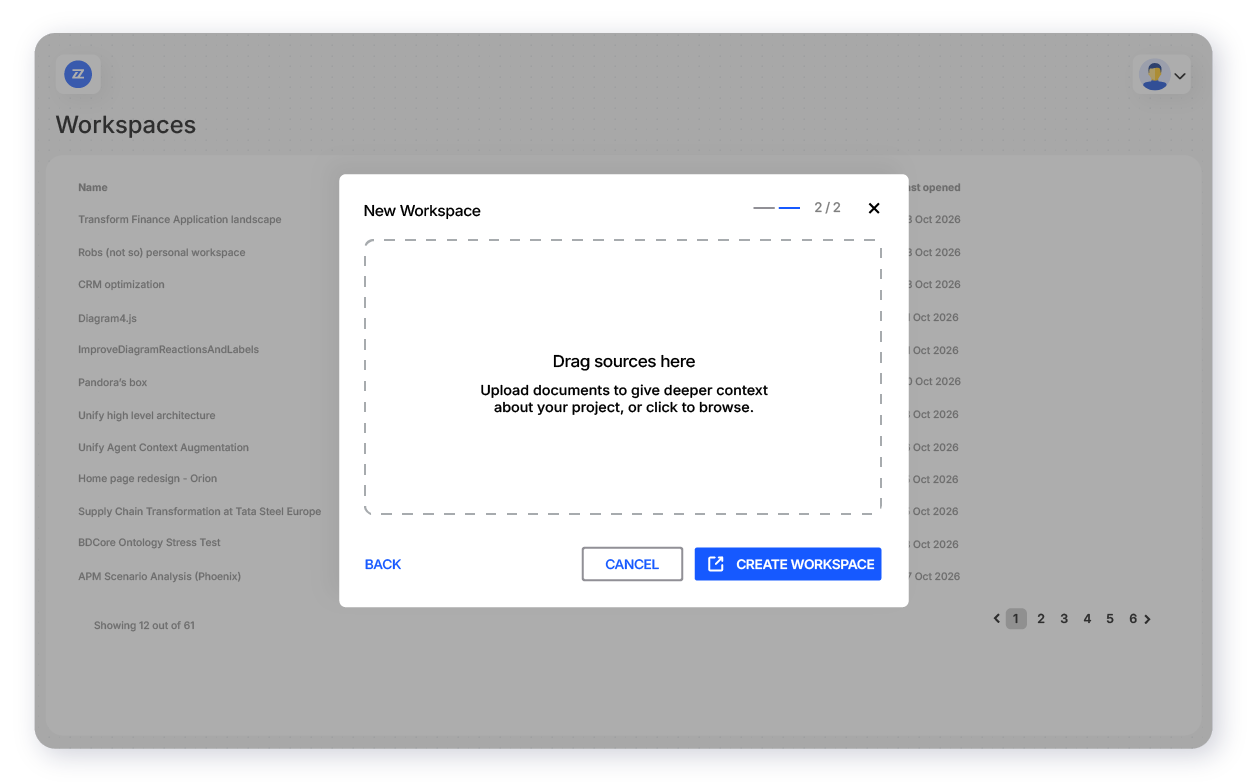Image resolution: width=1249 pixels, height=782 pixels.
Task: Open Supply Chain Transformation at Tata Steel Europe
Action: point(200,511)
